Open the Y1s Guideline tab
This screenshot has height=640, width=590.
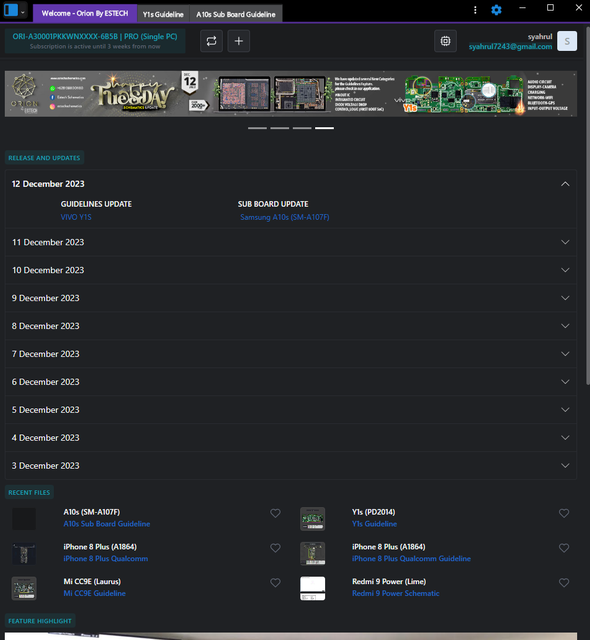[163, 14]
